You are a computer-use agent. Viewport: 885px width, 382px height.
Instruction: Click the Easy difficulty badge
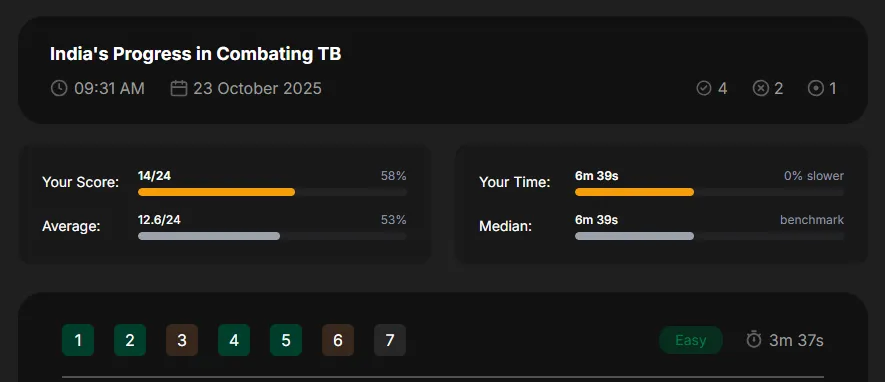tap(691, 340)
